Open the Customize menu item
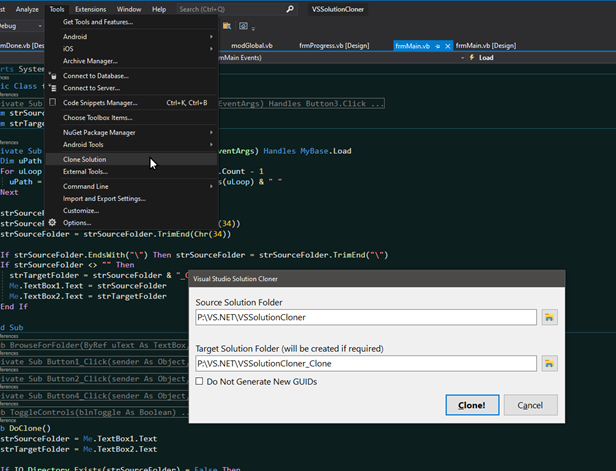Screen dimensions: 616x471 [x=132, y=211]
